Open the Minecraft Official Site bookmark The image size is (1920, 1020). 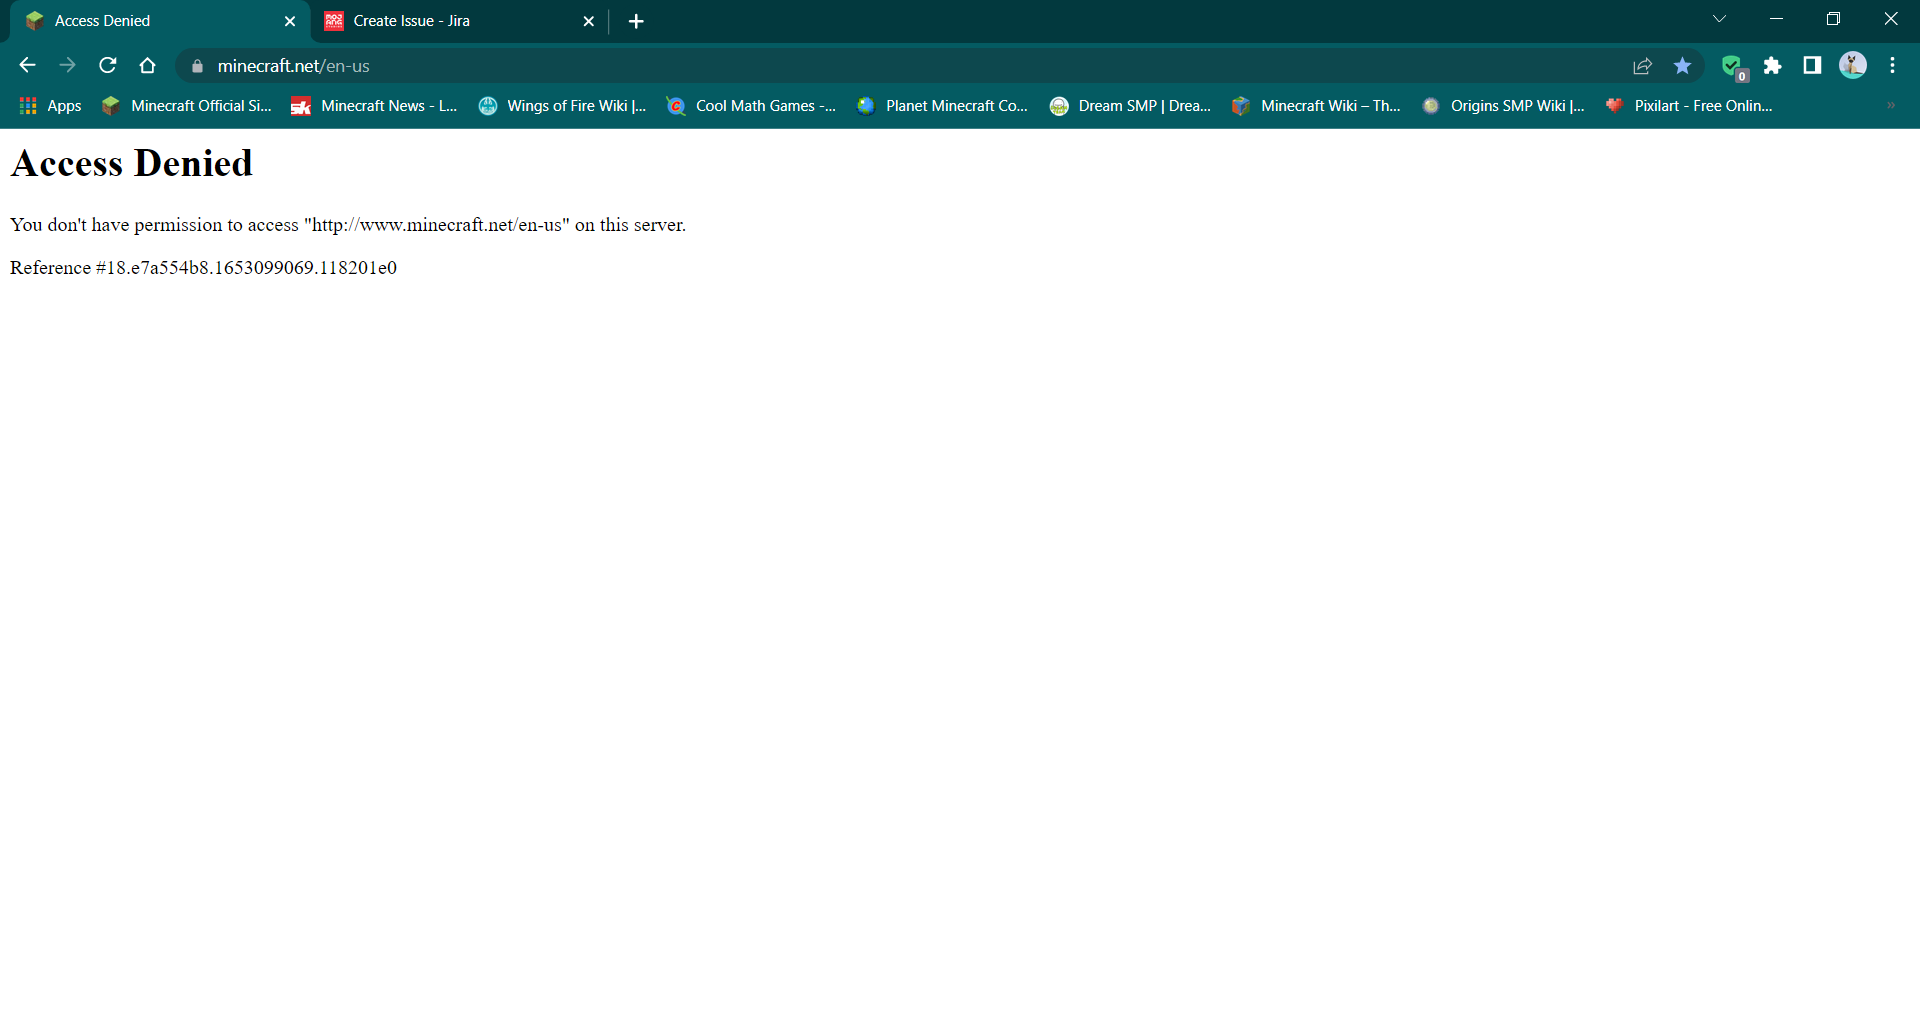(187, 106)
